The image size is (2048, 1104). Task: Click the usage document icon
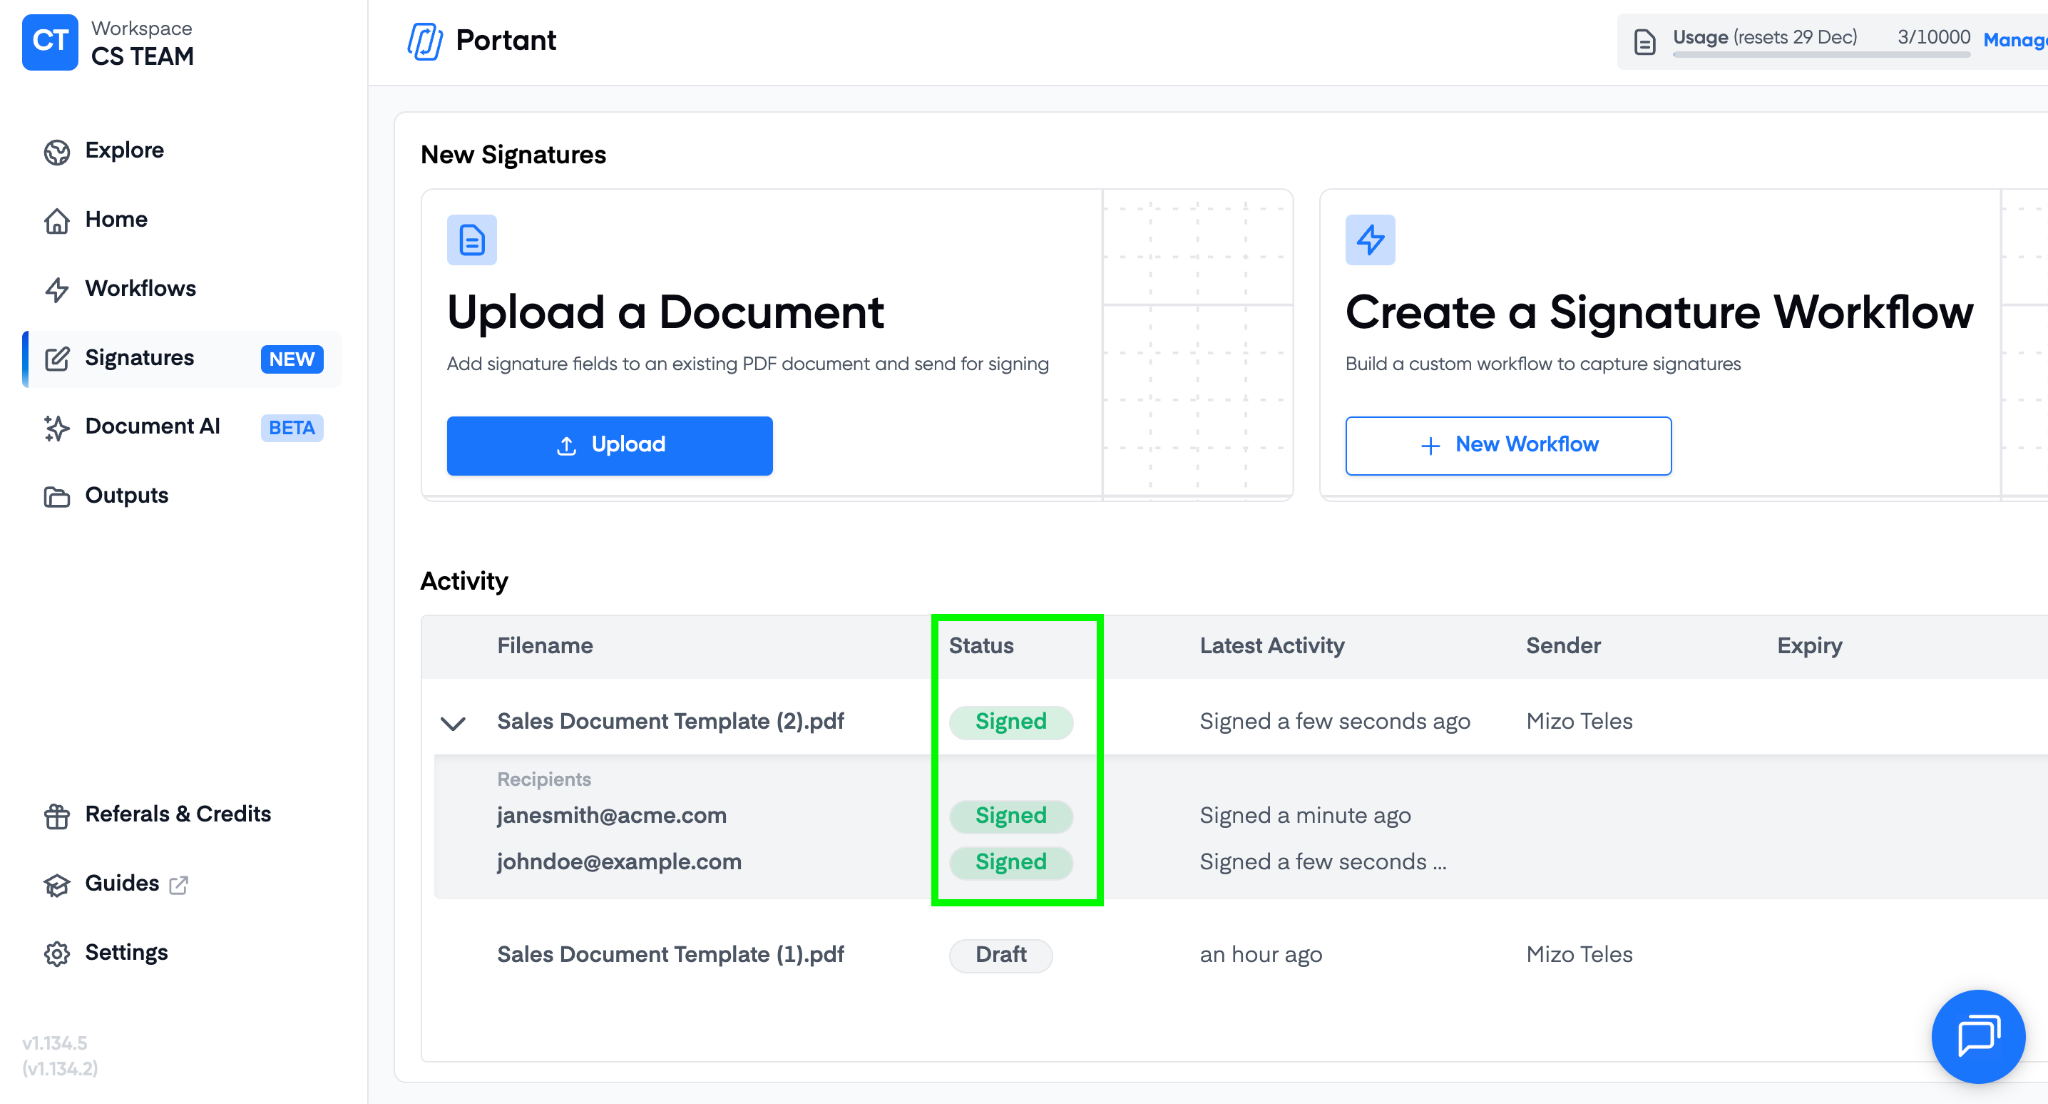coord(1645,42)
